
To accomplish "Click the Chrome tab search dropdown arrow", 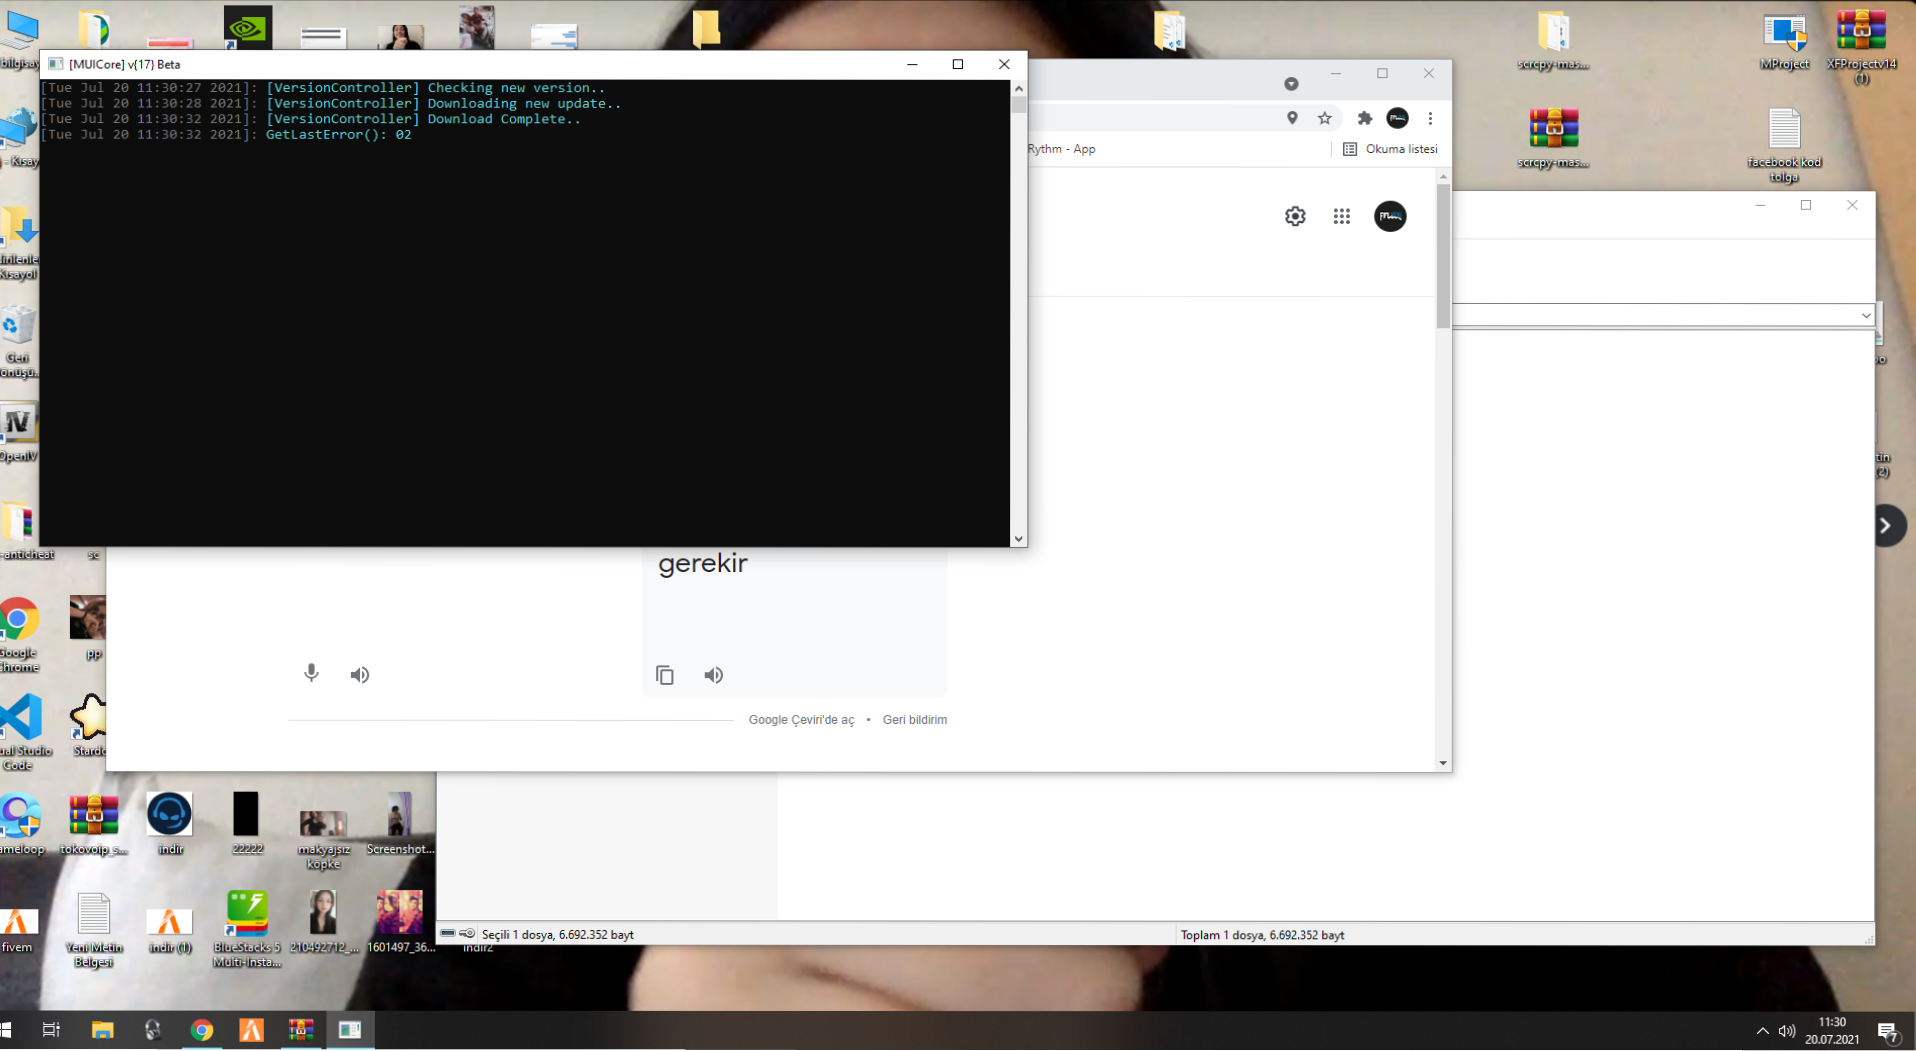I will tap(1291, 84).
